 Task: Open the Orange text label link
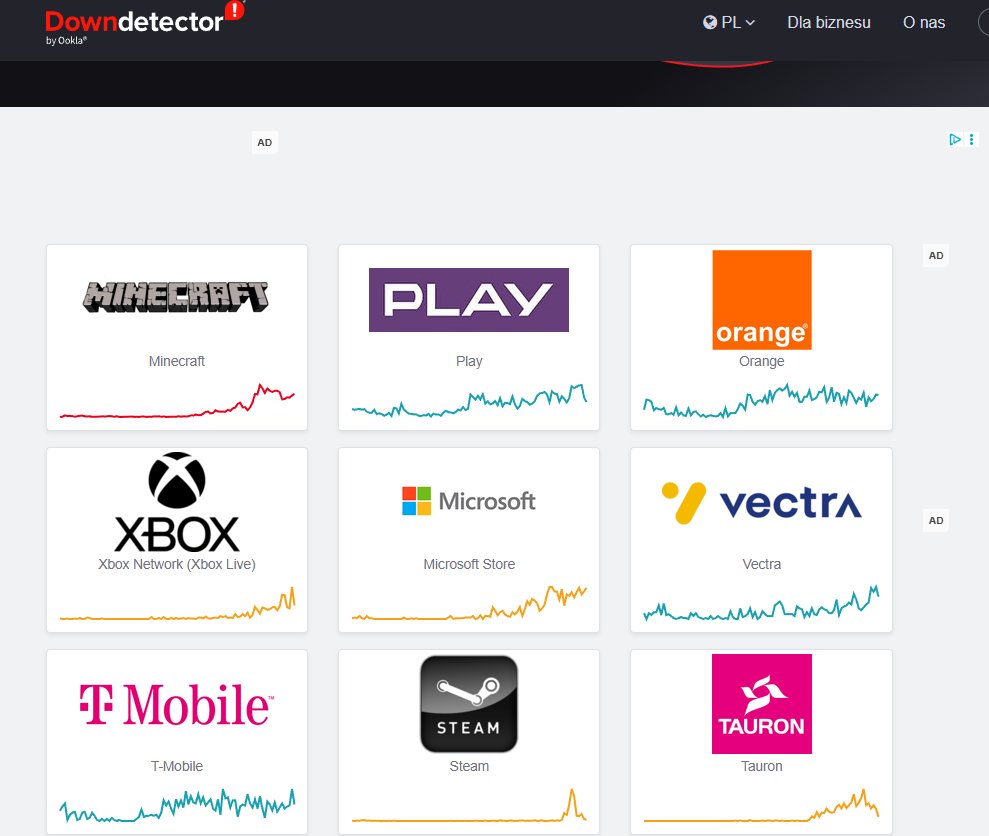762,361
